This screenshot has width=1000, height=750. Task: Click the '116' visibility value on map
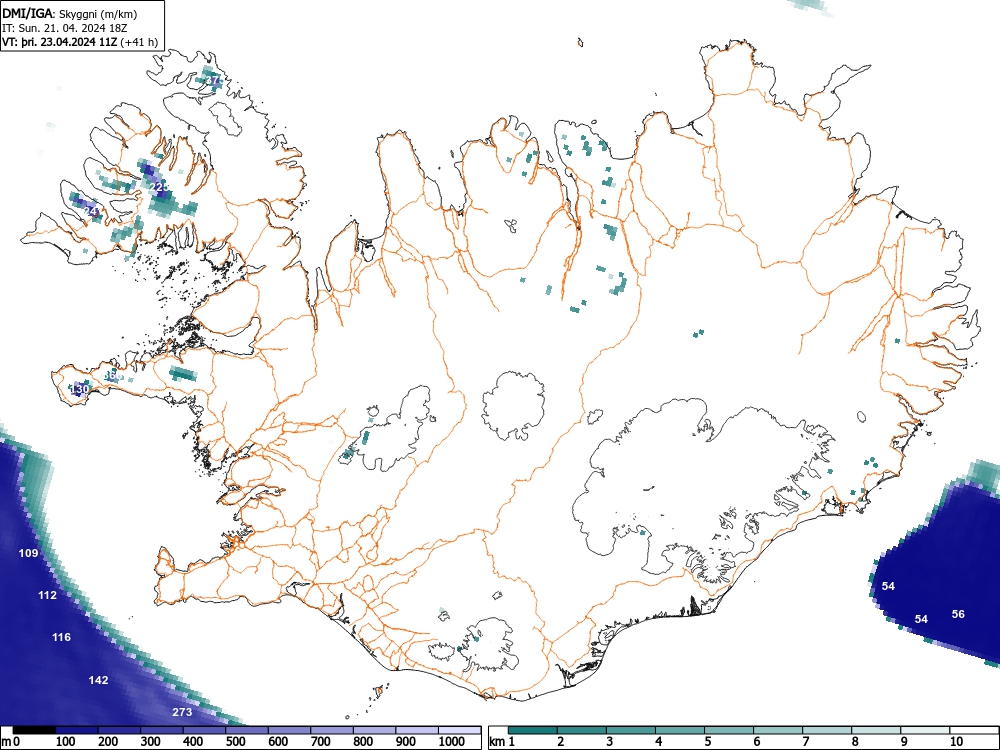tap(61, 637)
